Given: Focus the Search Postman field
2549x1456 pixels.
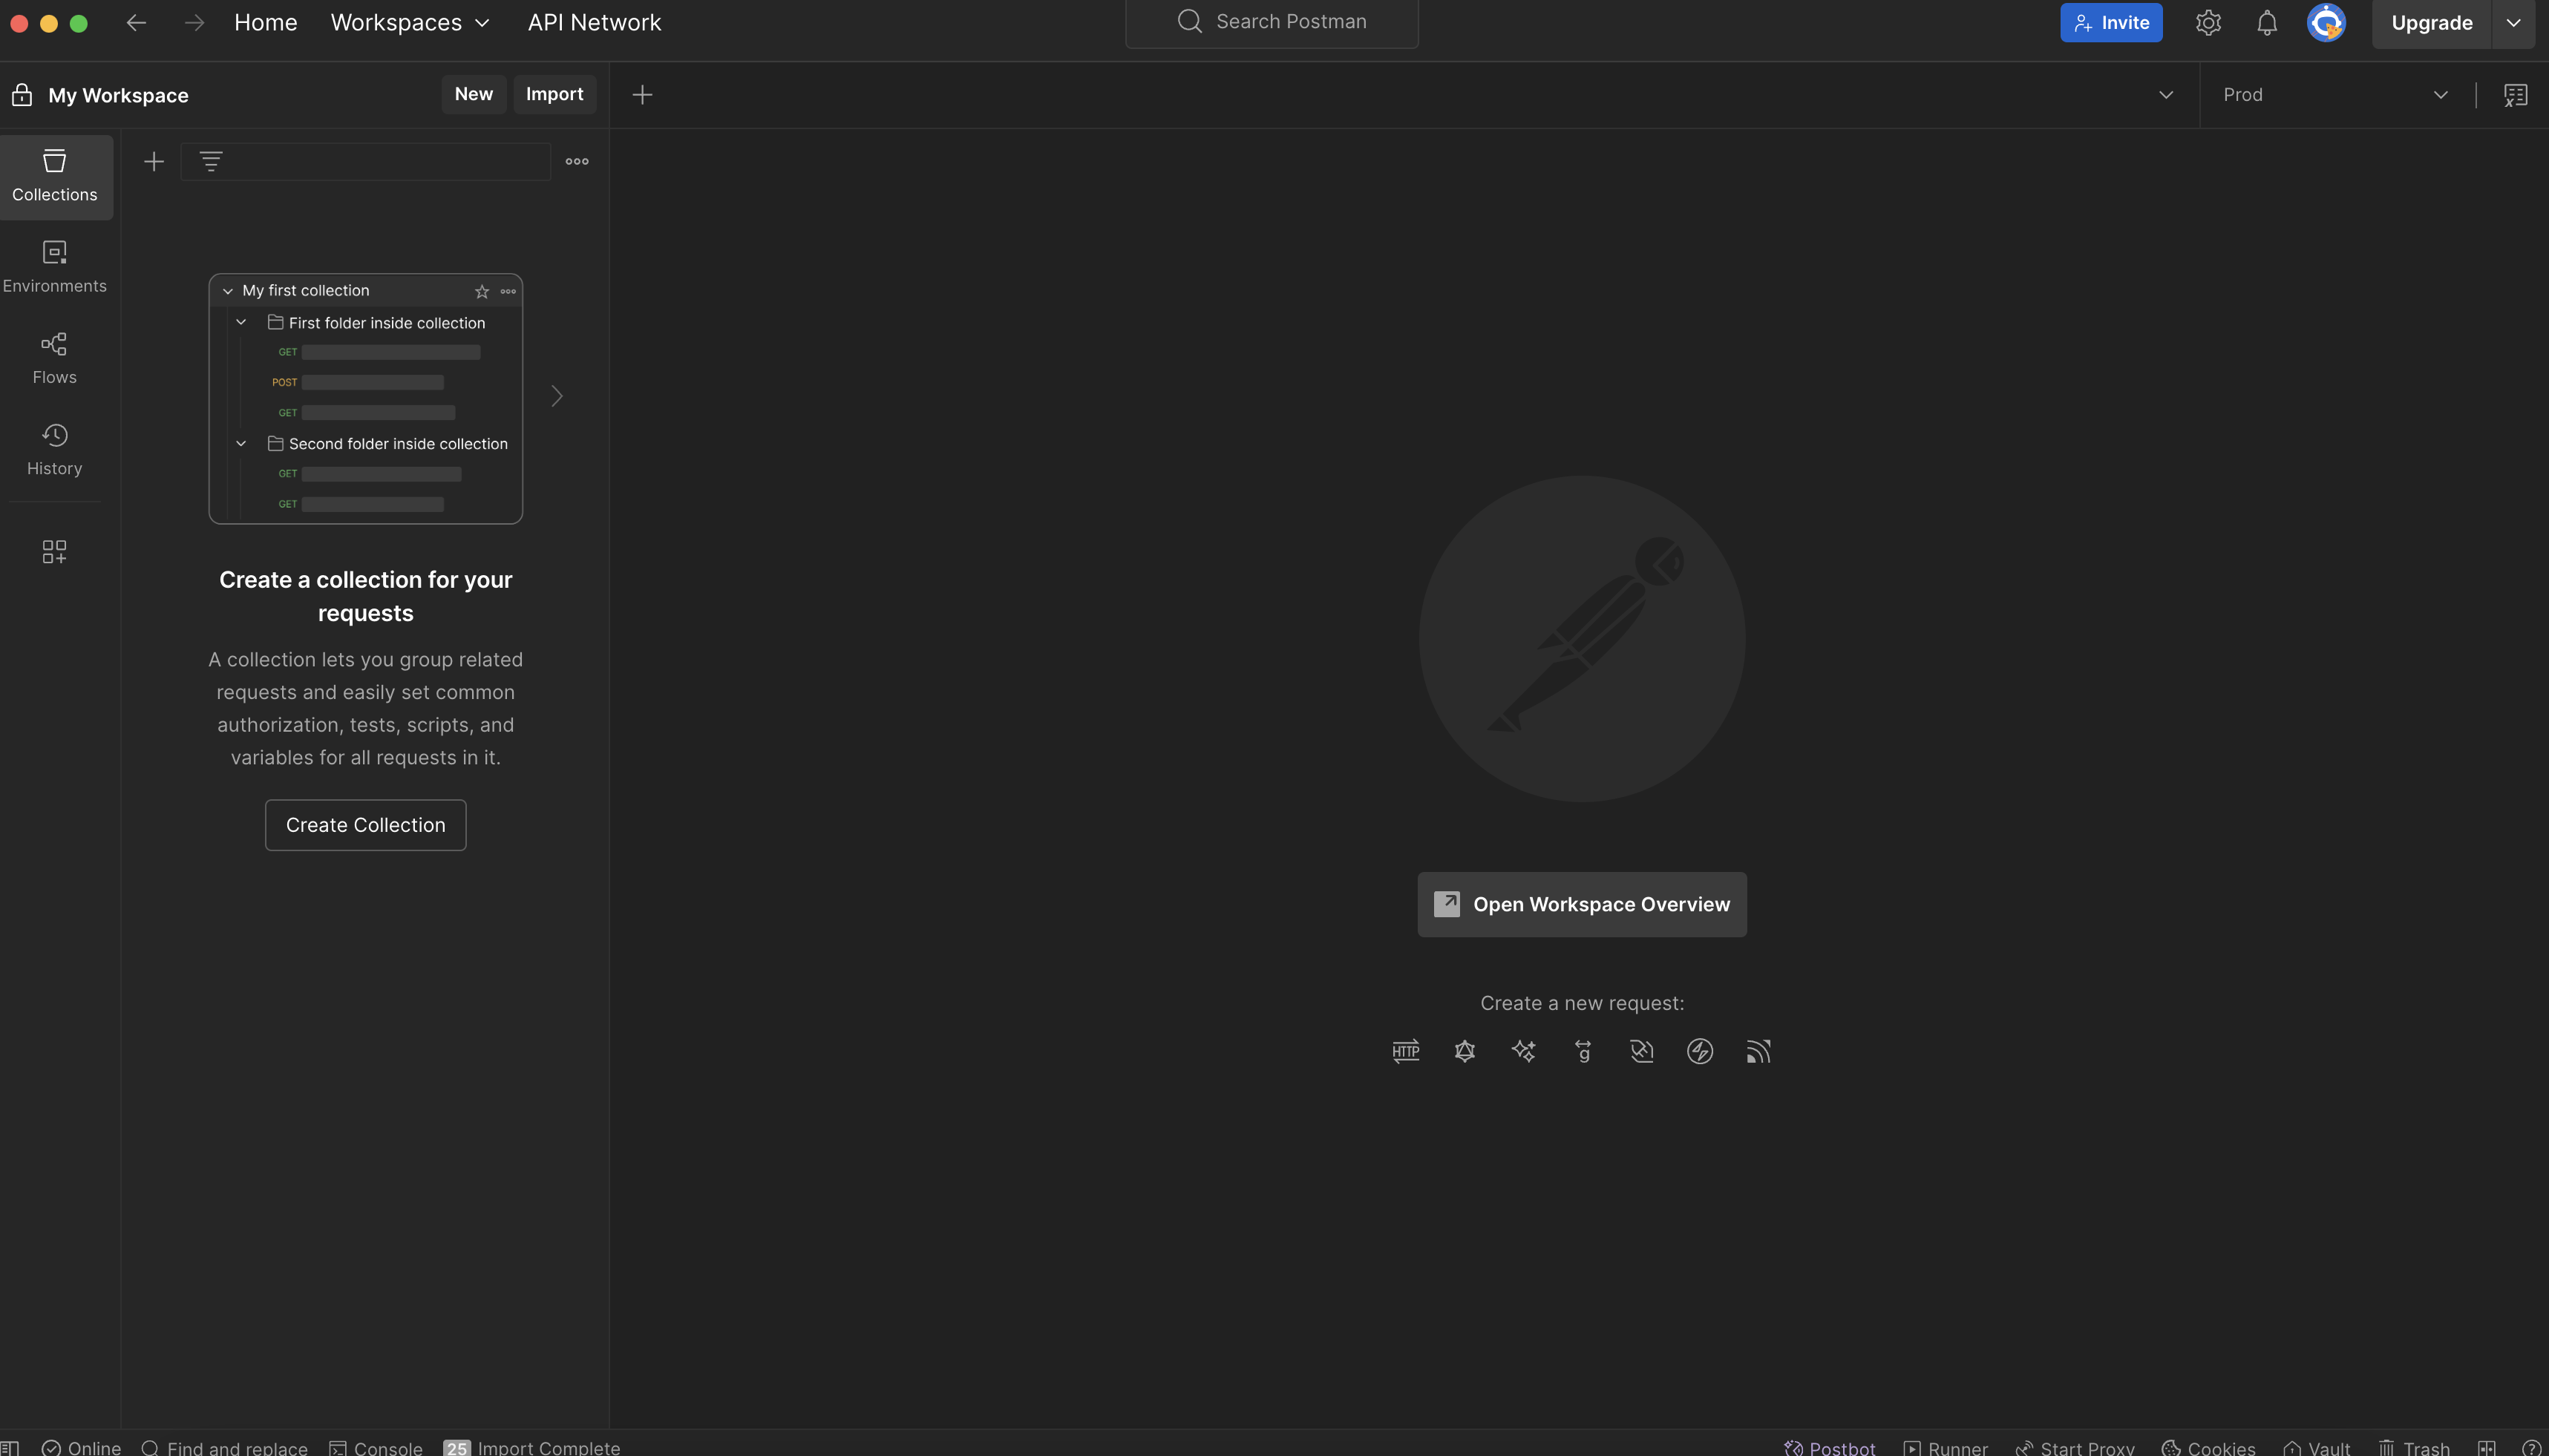Looking at the screenshot, I should click(1290, 22).
